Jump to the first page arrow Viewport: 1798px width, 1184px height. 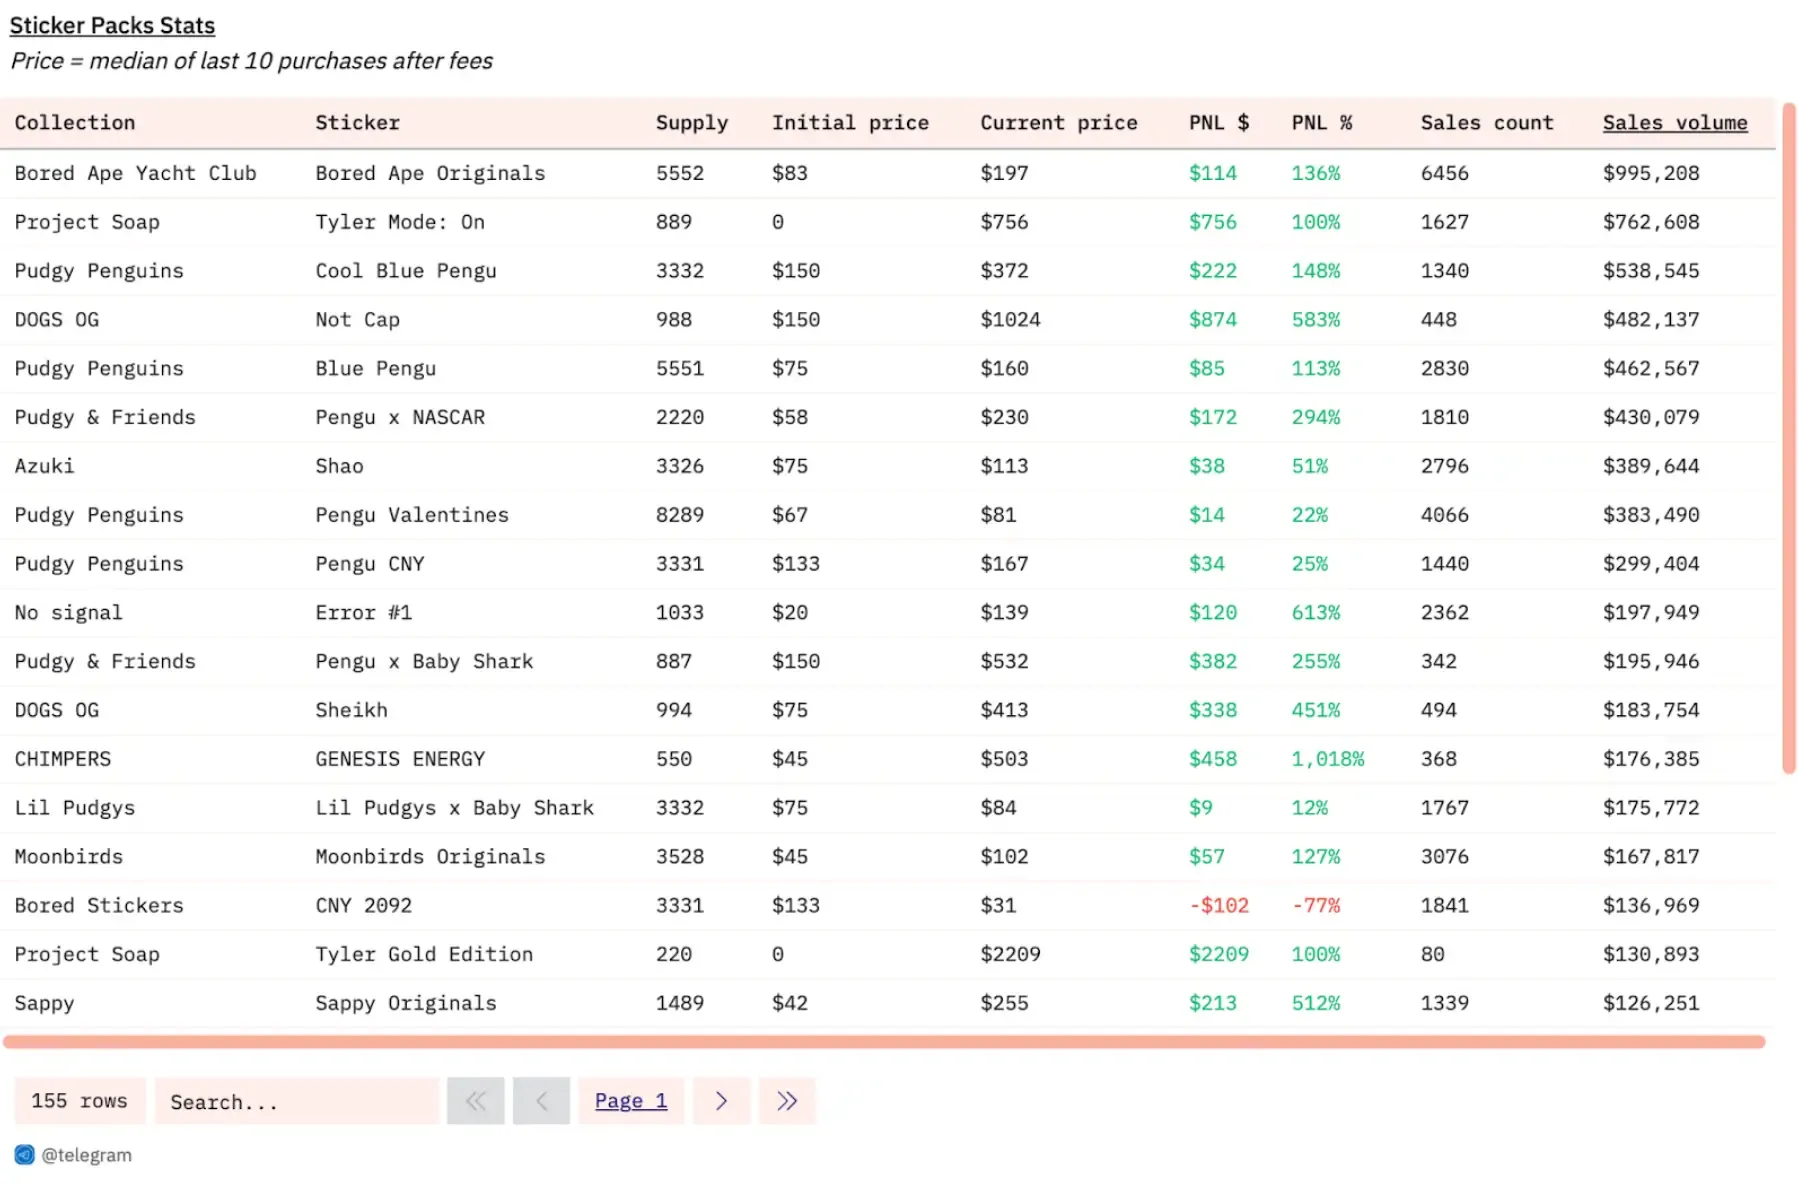(475, 1101)
